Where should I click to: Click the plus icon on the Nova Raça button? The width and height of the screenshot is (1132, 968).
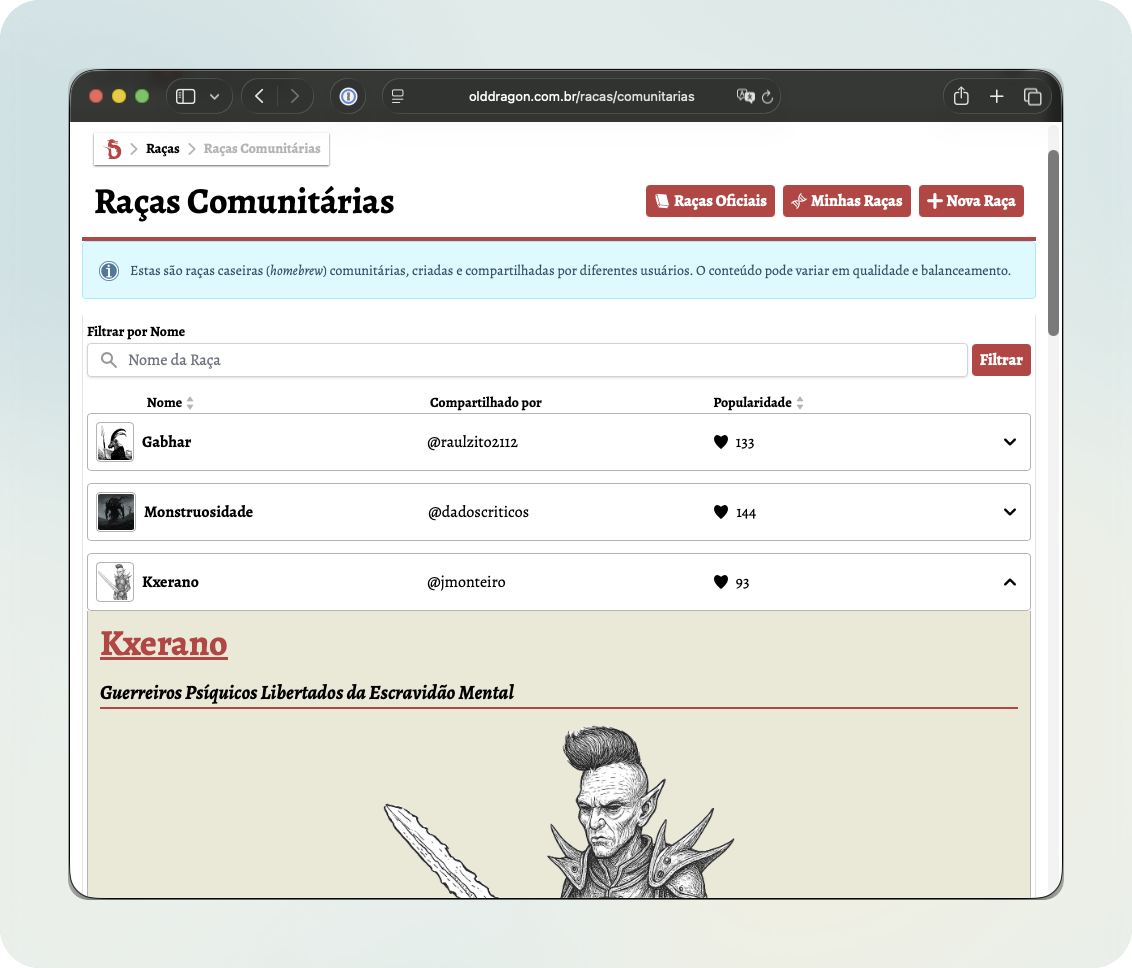click(x=934, y=200)
